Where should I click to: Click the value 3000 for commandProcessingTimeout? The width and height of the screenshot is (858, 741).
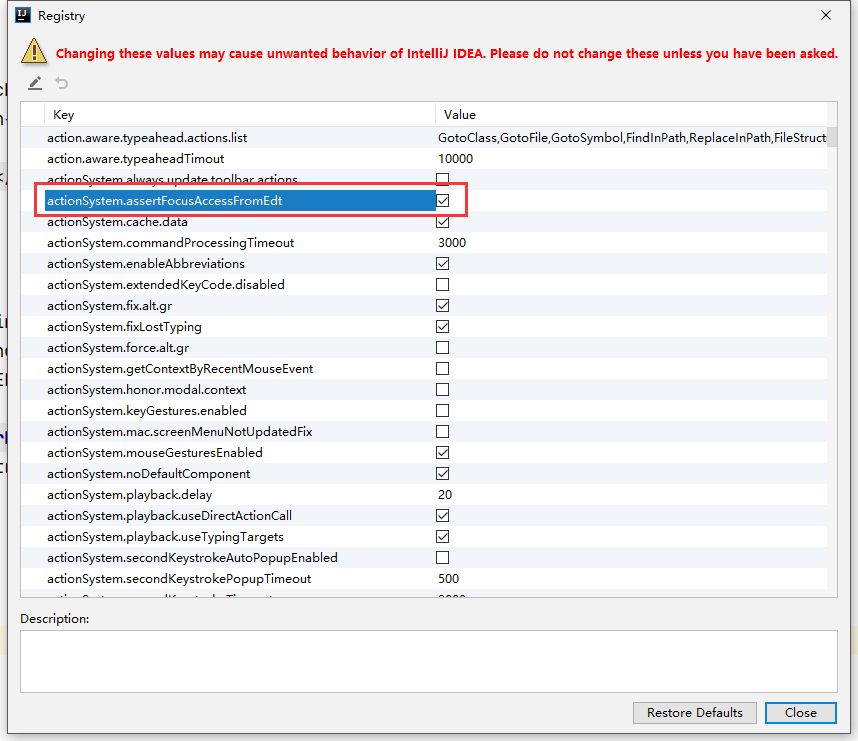(x=452, y=243)
